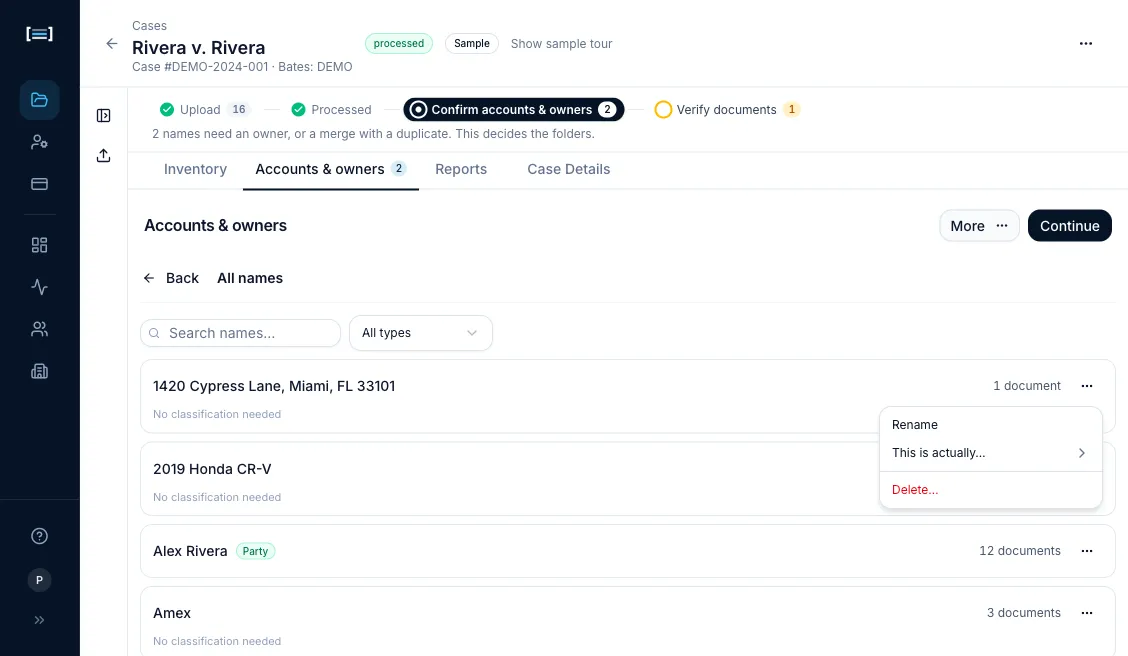Open the Cases folder icon in sidebar
The height and width of the screenshot is (656, 1128).
click(40, 100)
